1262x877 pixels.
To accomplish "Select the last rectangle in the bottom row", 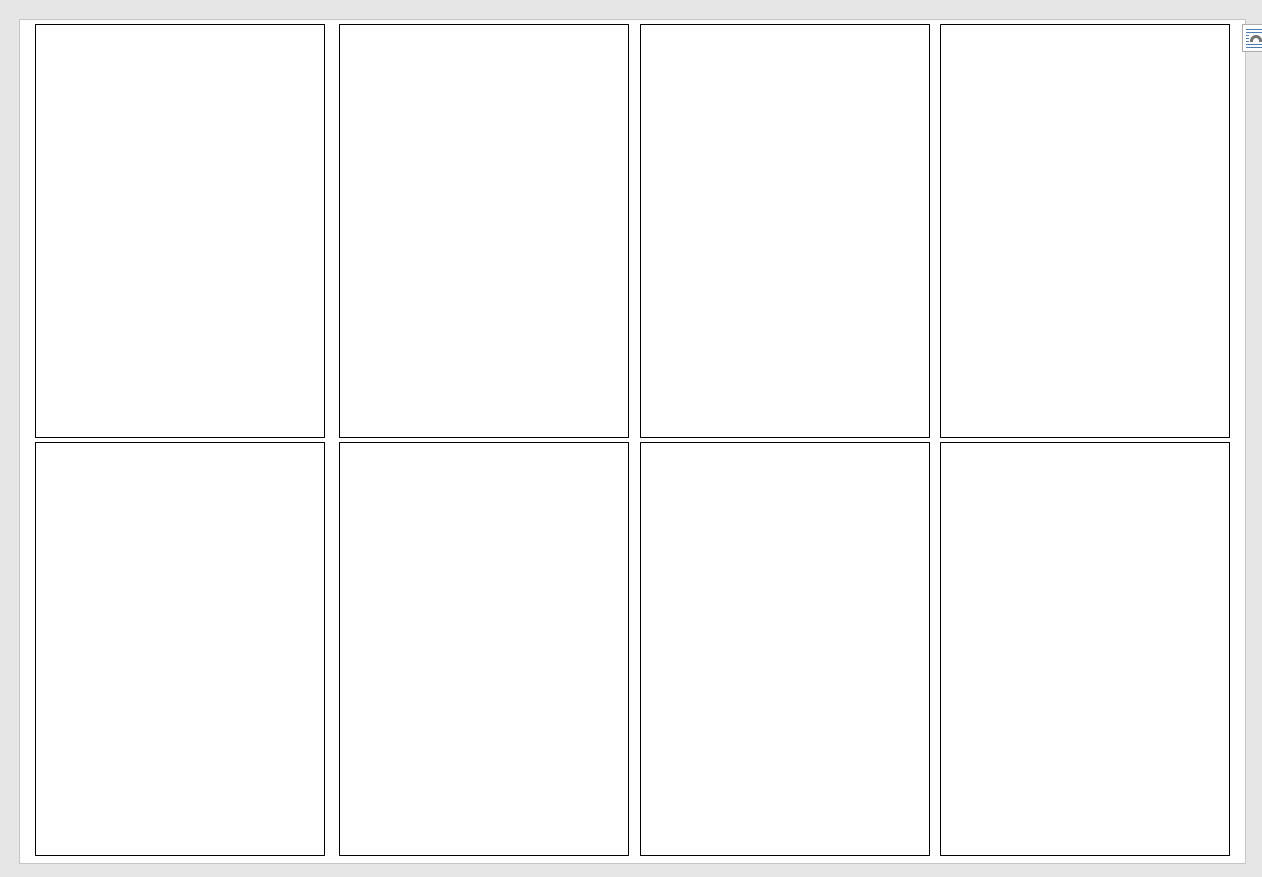I will 1085,649.
